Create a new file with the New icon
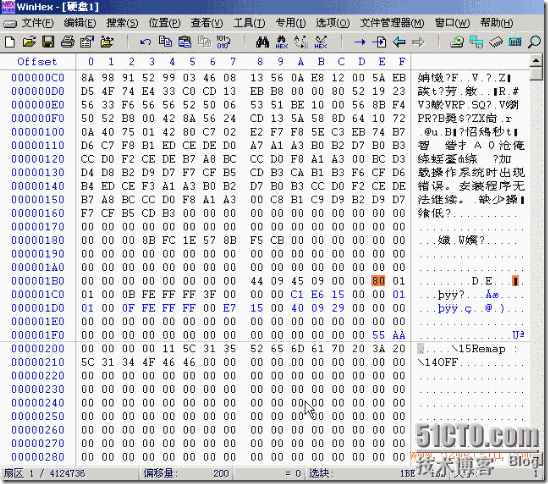The image size is (548, 484). click(10, 42)
